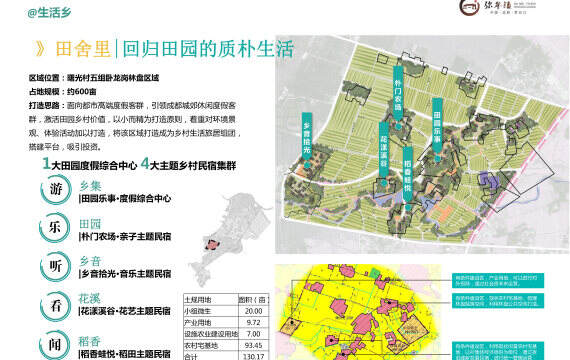Click the 乐 circular badge
The image size is (570, 360).
[55, 227]
